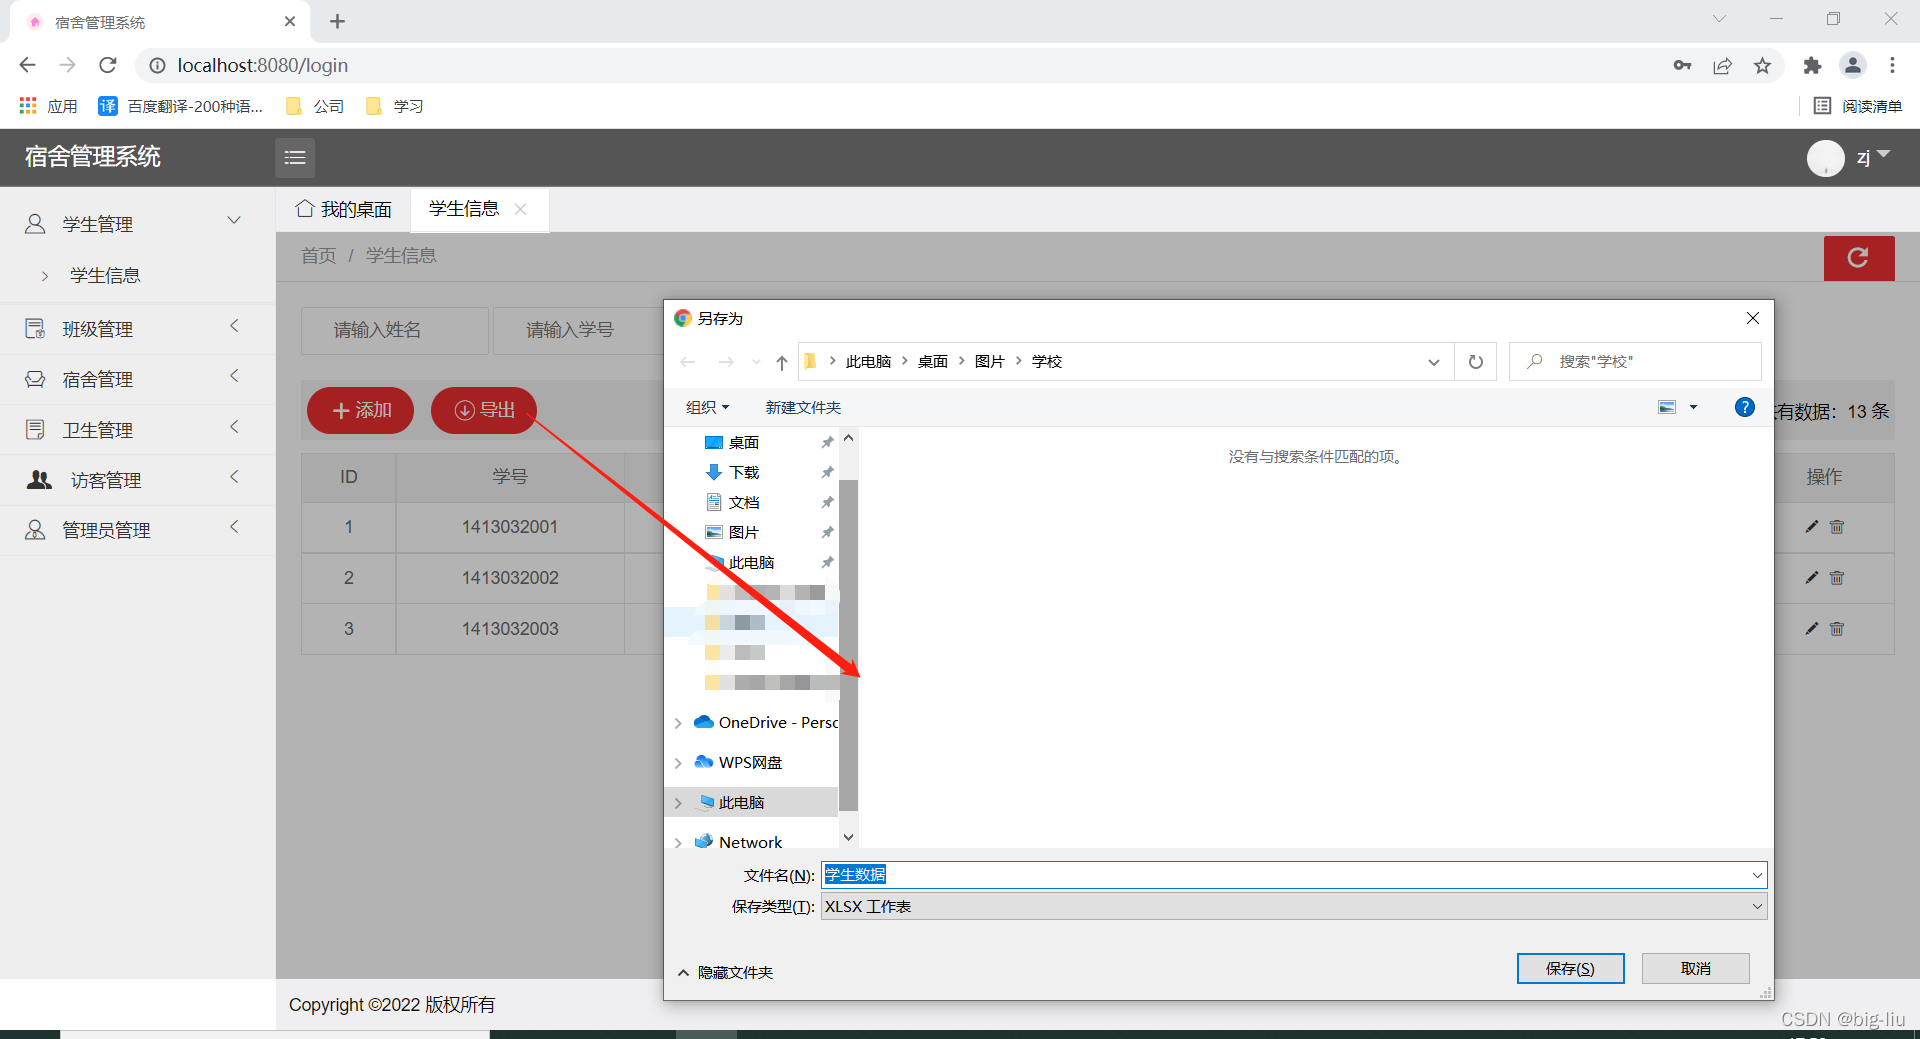Open the zj user dropdown

pyautogui.click(x=1872, y=157)
